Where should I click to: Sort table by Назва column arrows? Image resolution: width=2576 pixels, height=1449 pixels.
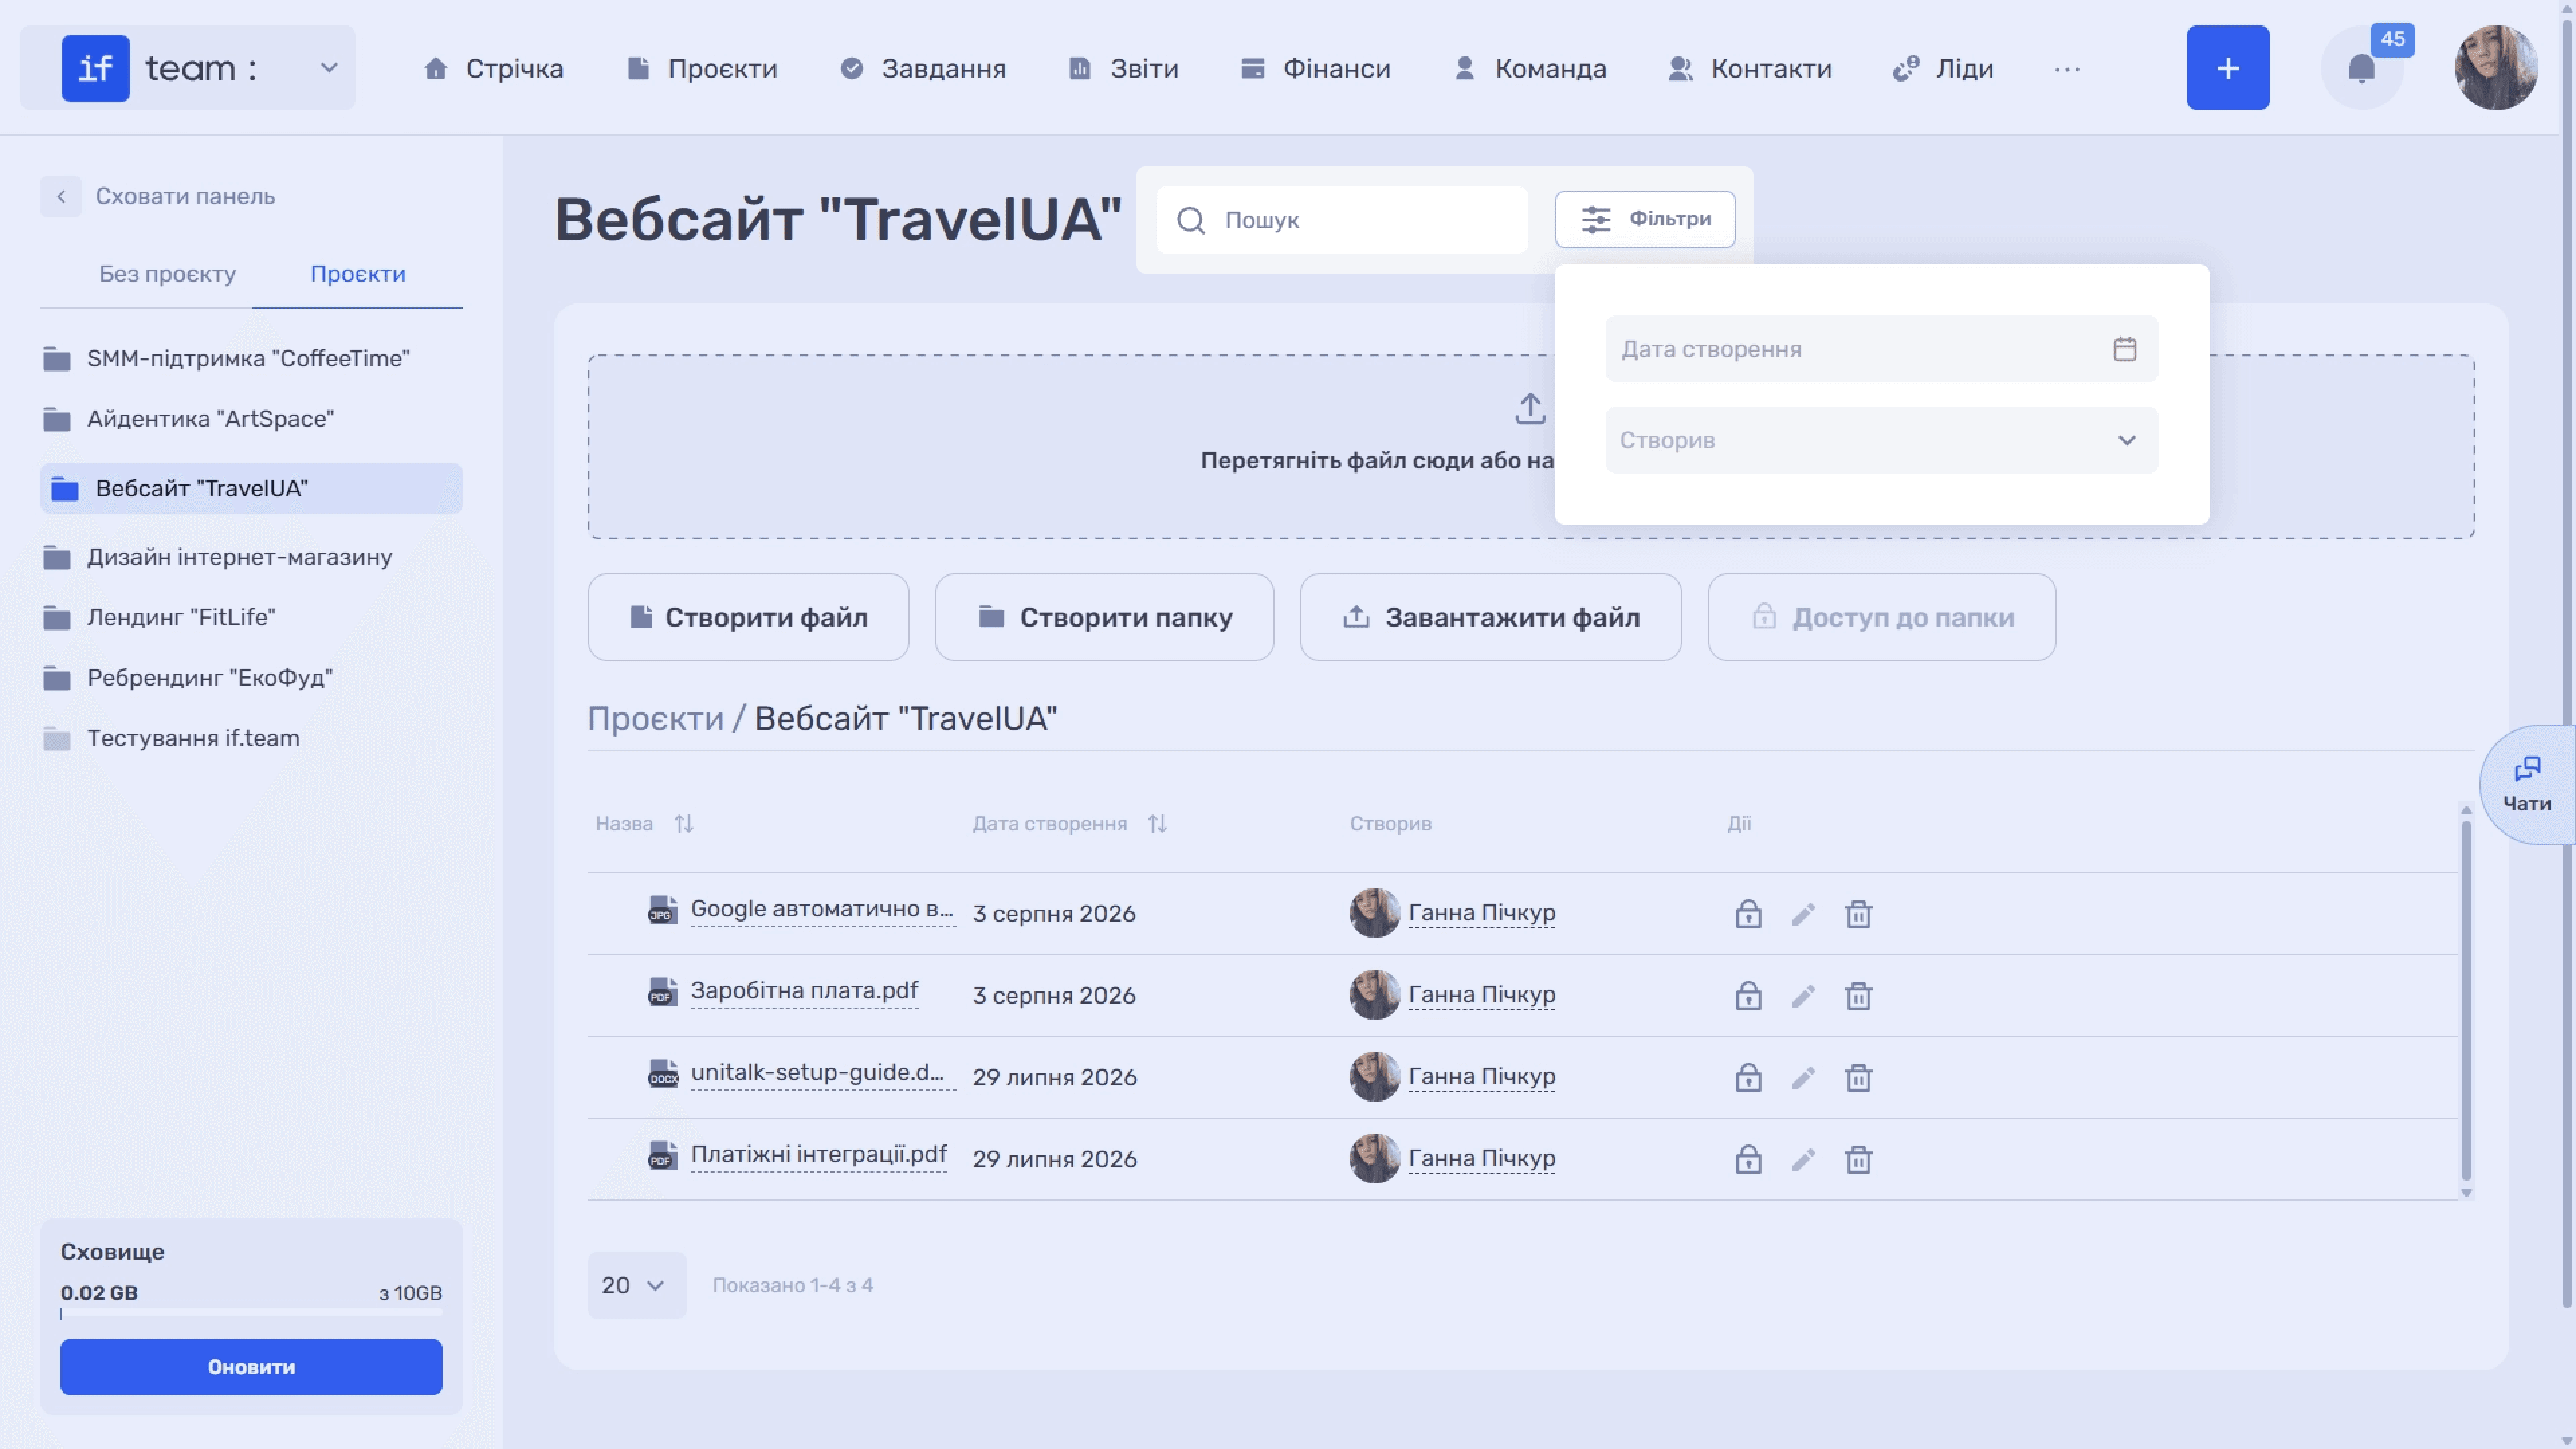tap(684, 823)
